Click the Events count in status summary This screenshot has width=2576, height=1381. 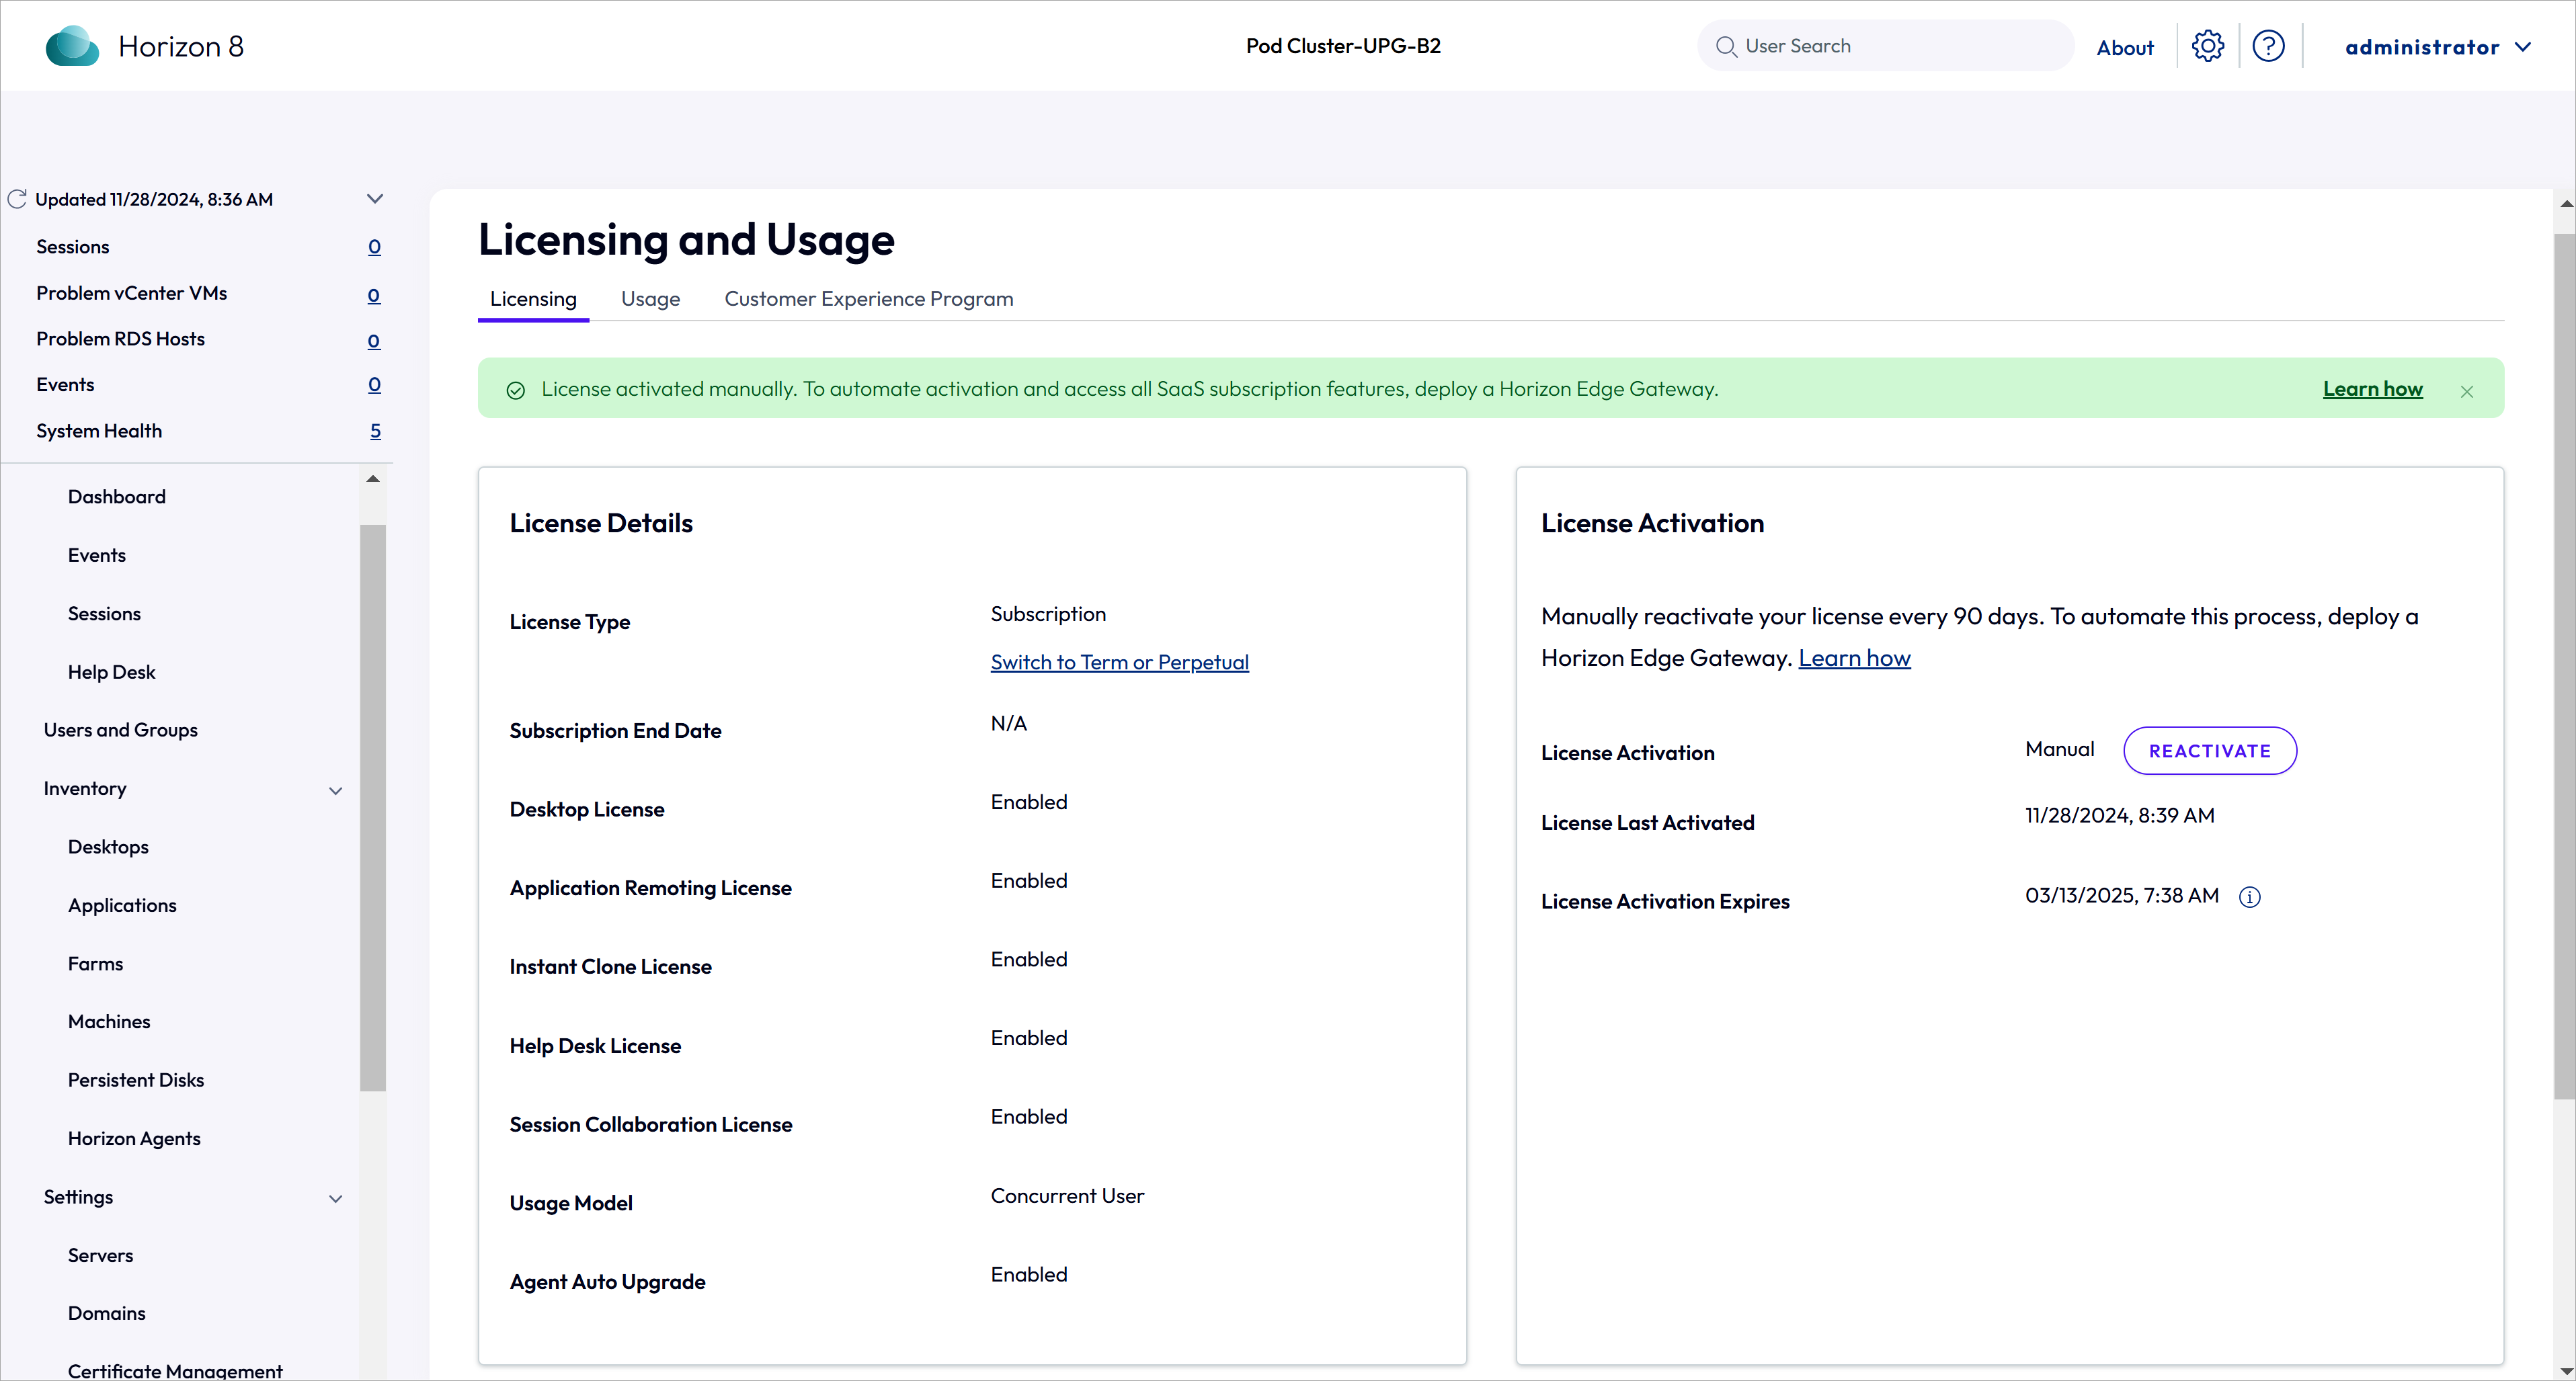pyautogui.click(x=374, y=385)
